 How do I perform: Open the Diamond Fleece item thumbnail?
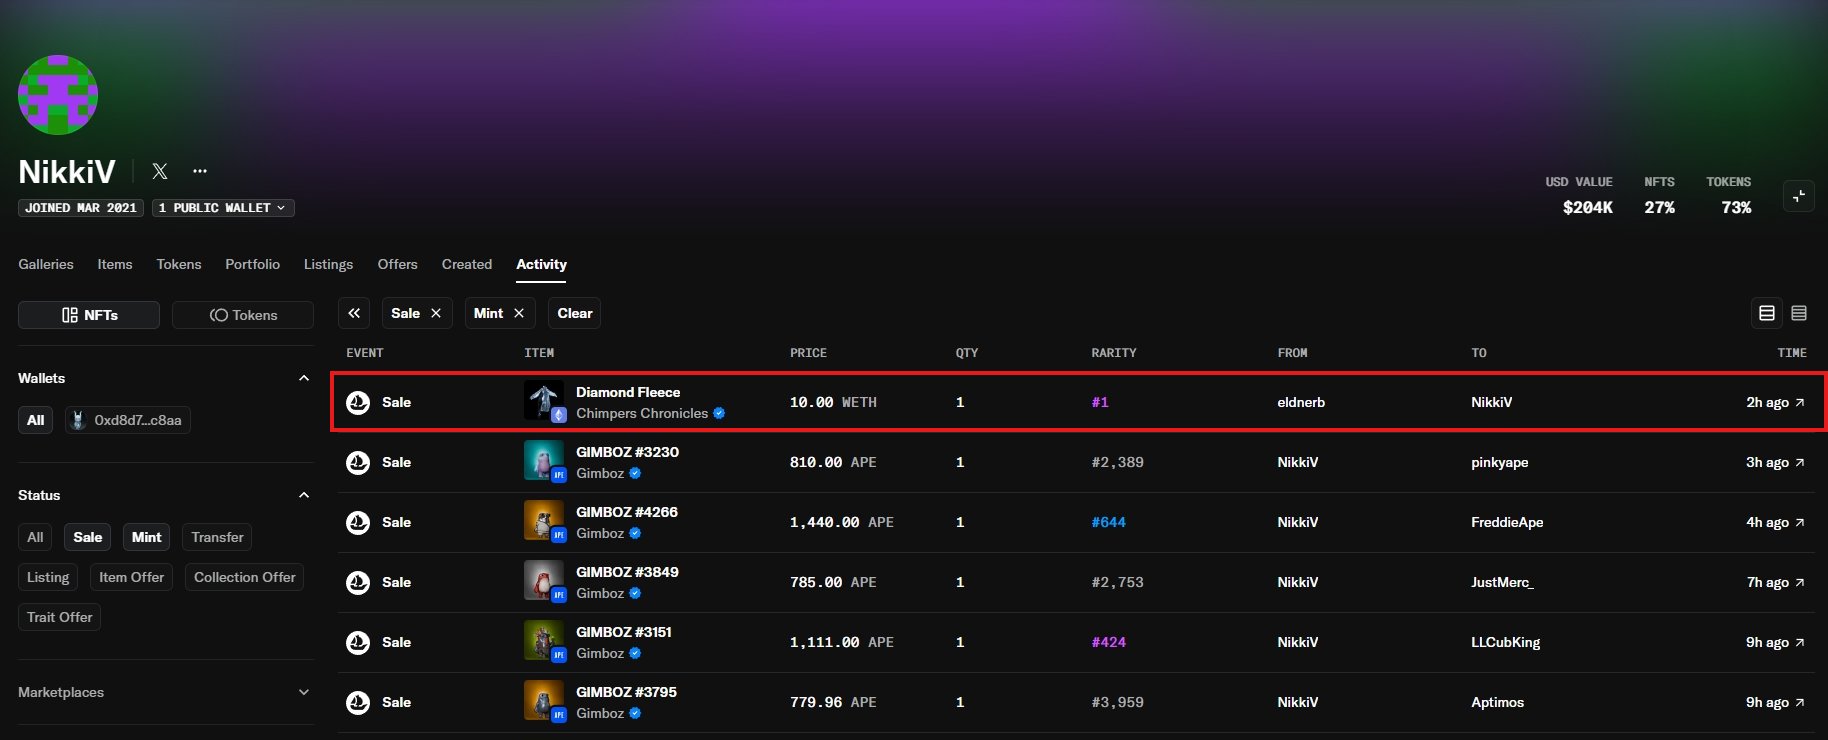pos(544,401)
